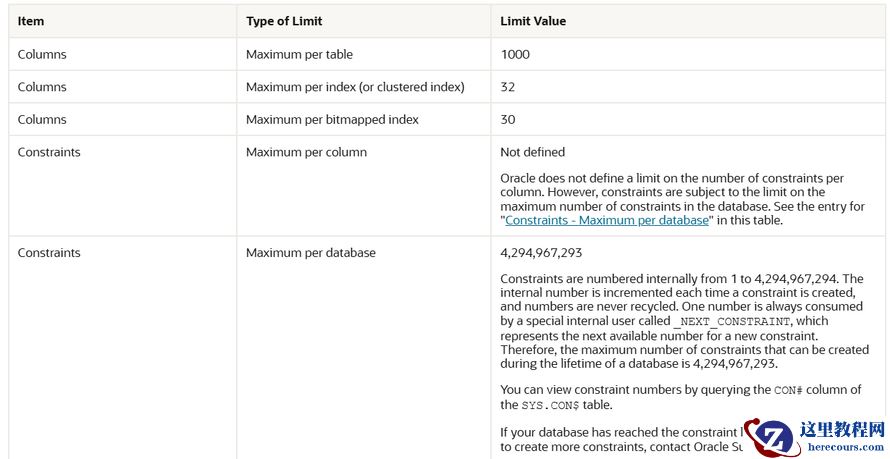
Task: Click the limit value 30
Action: tap(508, 119)
